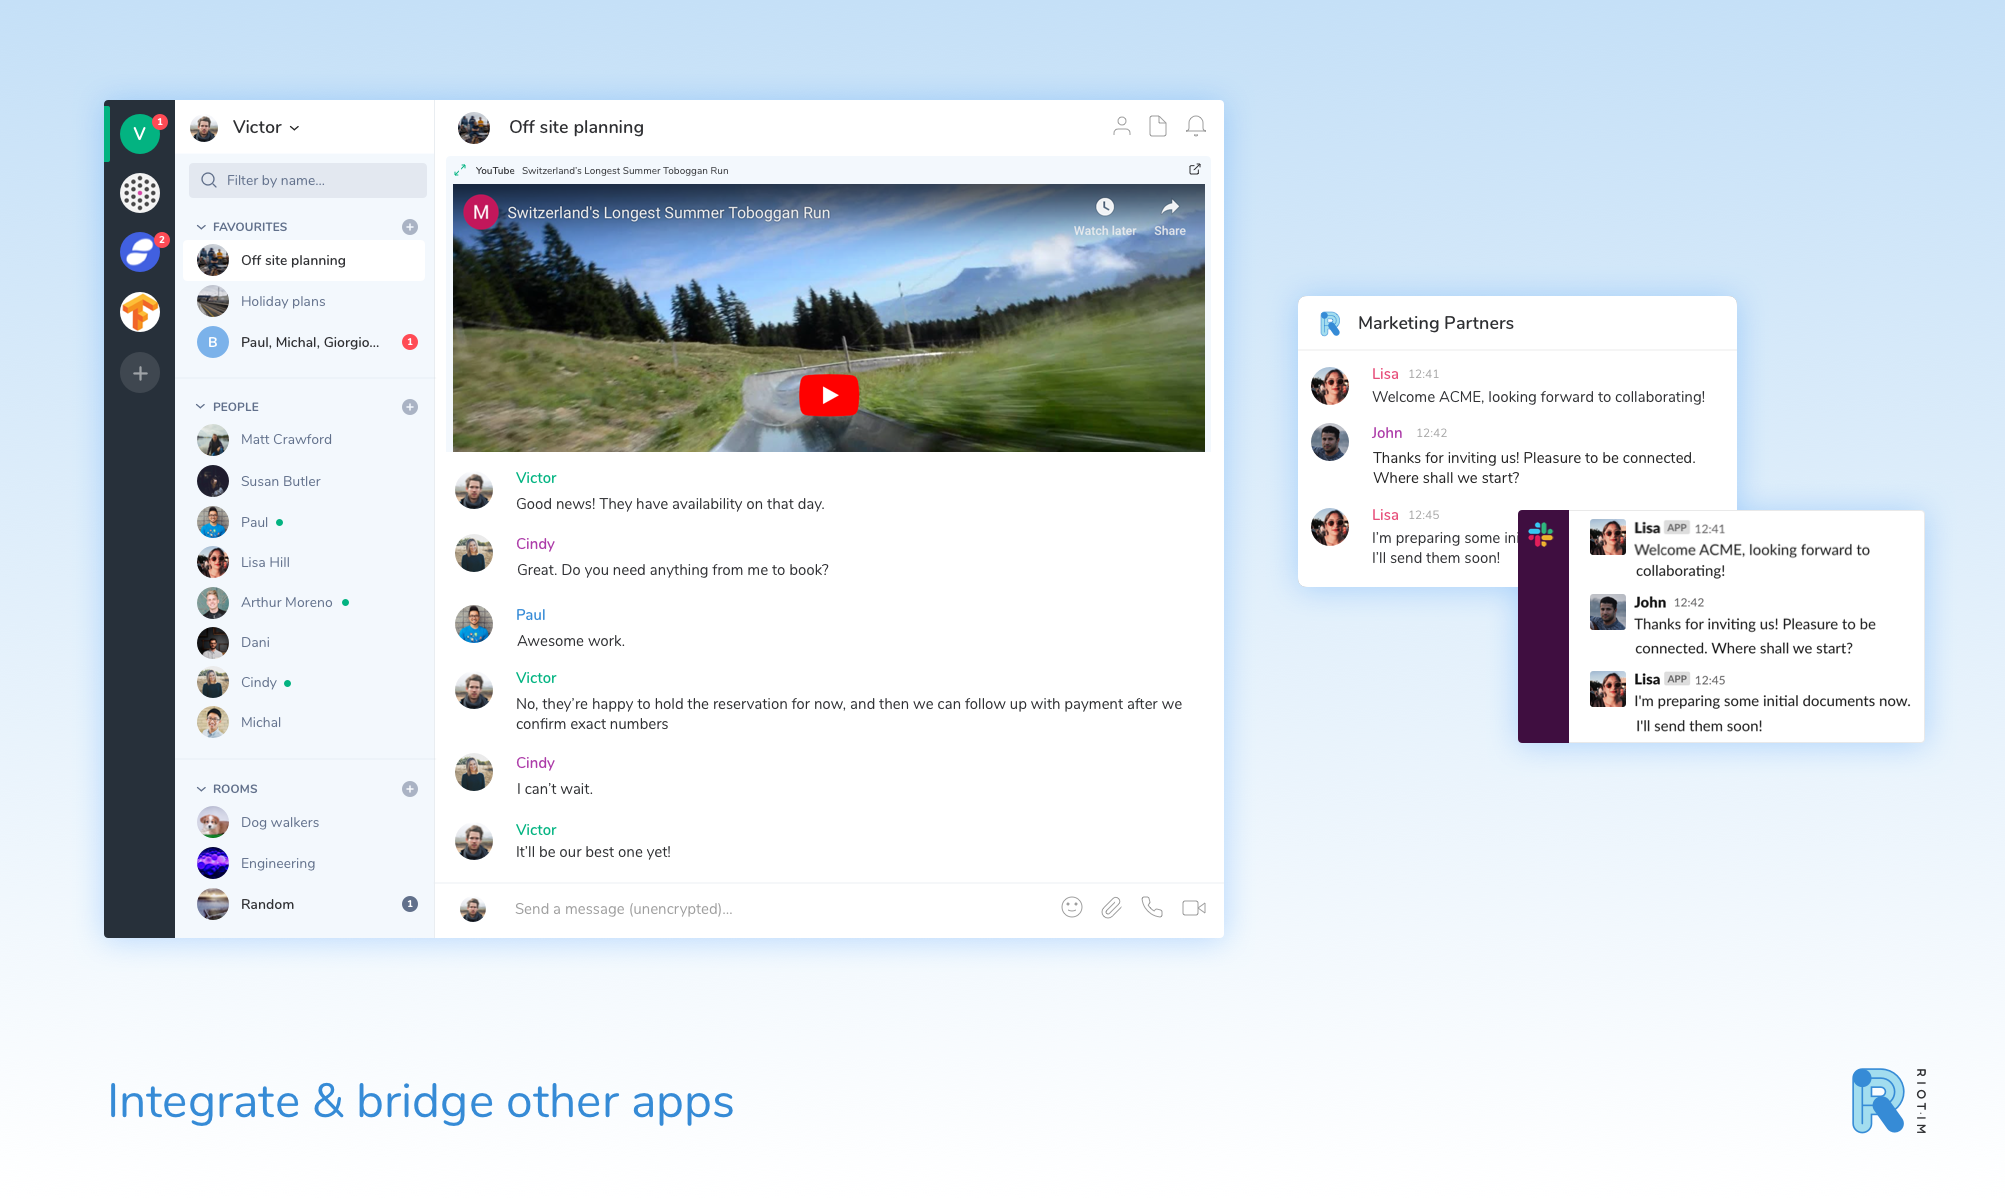
Task: Open the YouTube widget in new window
Action: tap(1194, 170)
